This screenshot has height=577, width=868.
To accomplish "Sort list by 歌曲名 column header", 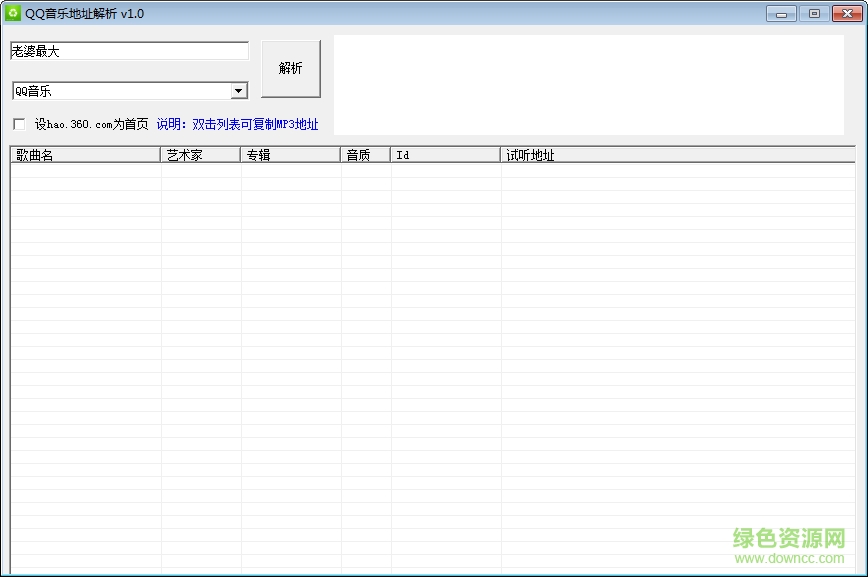I will (85, 155).
